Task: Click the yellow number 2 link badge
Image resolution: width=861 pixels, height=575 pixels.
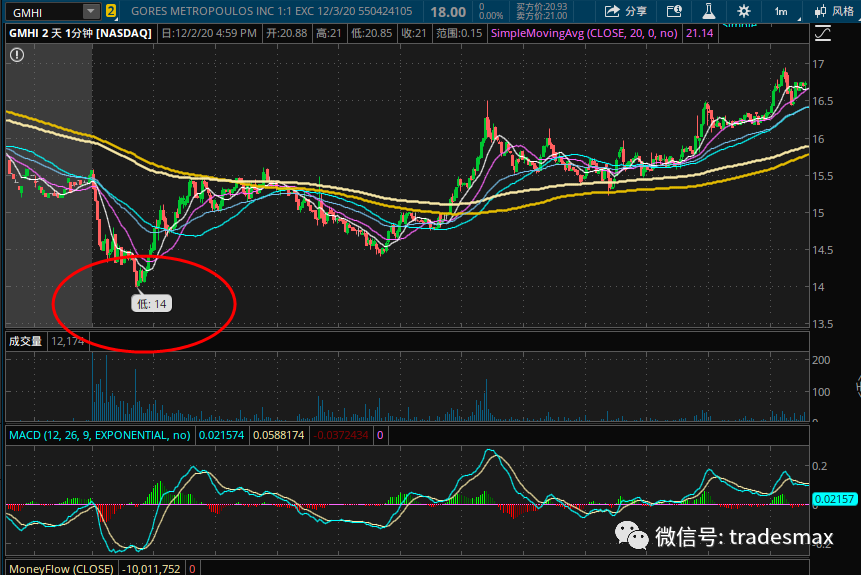Action: (x=111, y=11)
